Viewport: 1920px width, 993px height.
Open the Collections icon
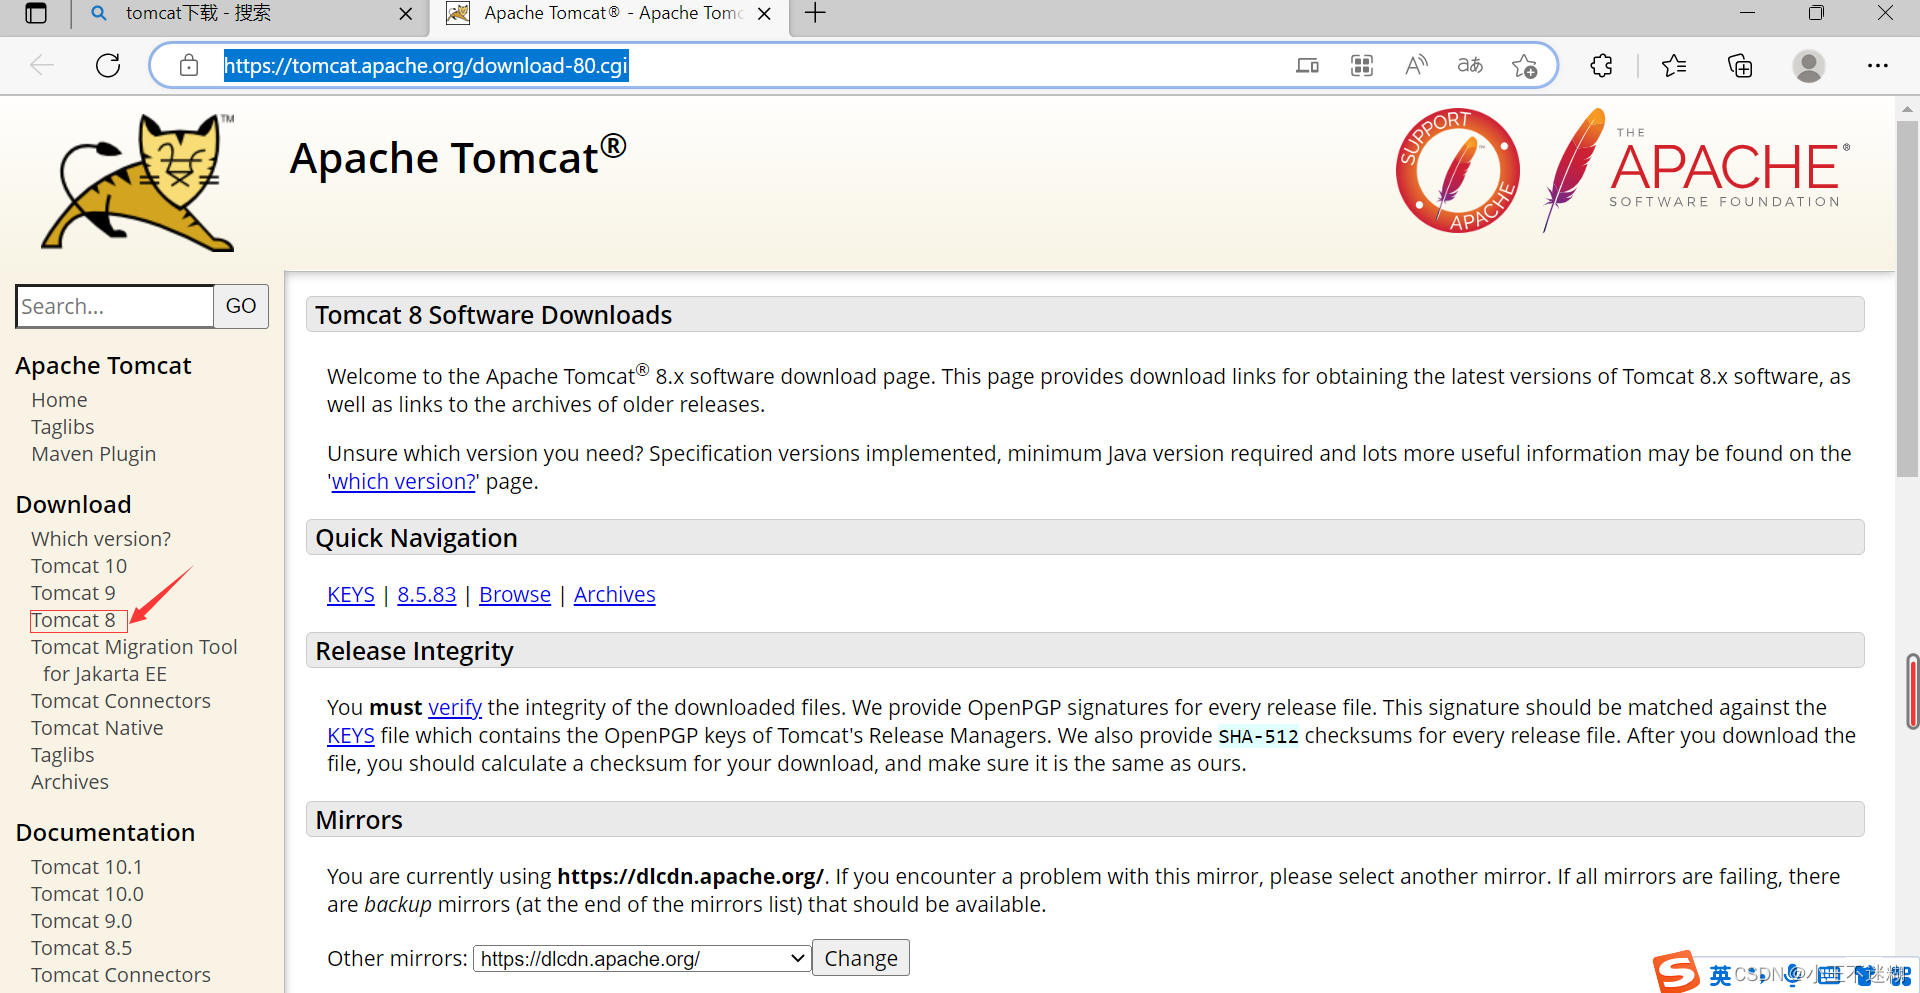(x=1740, y=66)
